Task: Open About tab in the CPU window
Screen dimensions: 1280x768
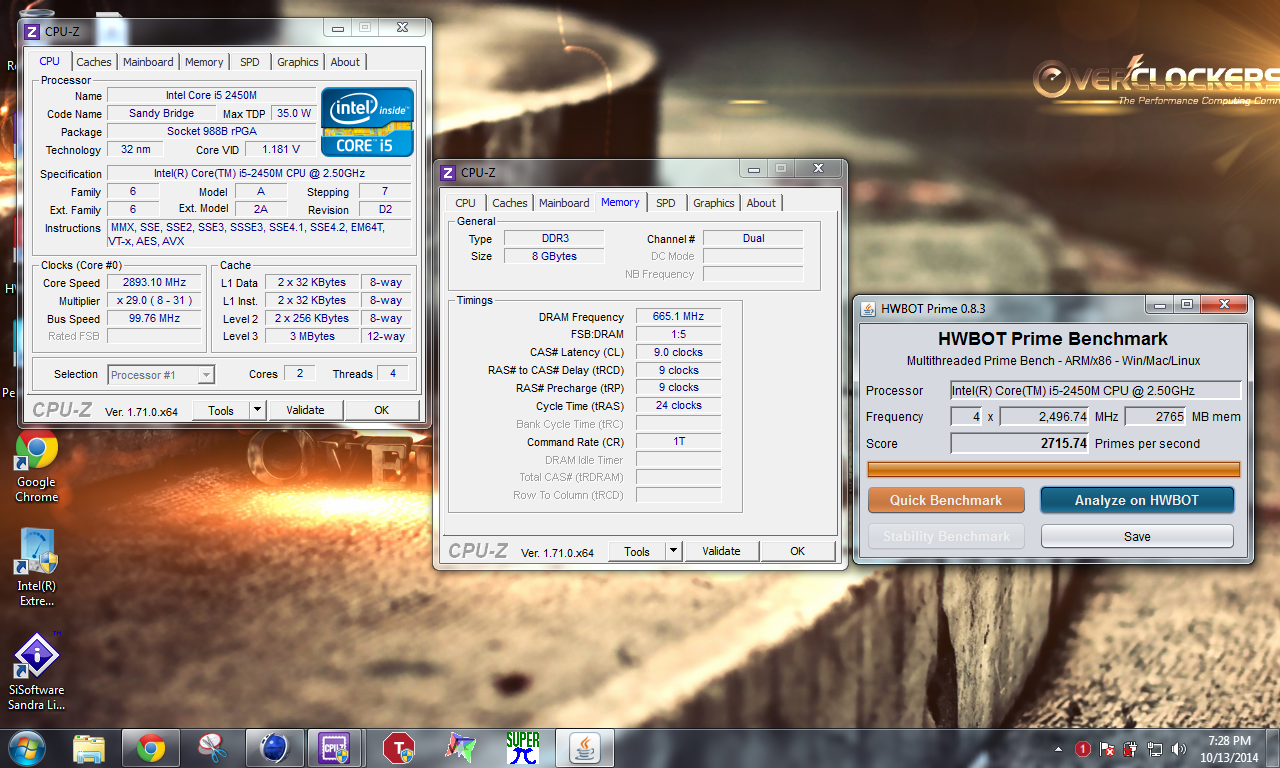Action: [x=345, y=62]
